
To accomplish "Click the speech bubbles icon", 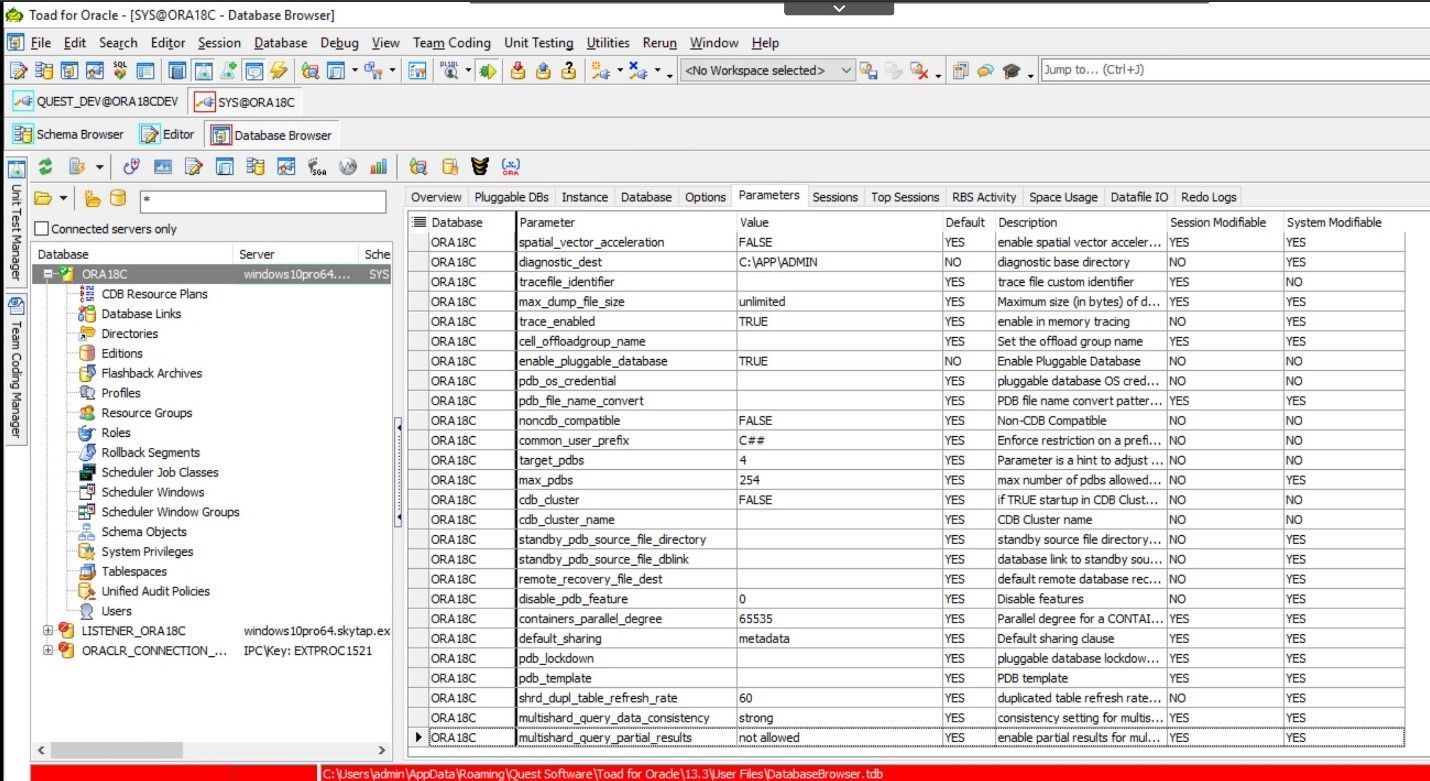I will (x=985, y=71).
